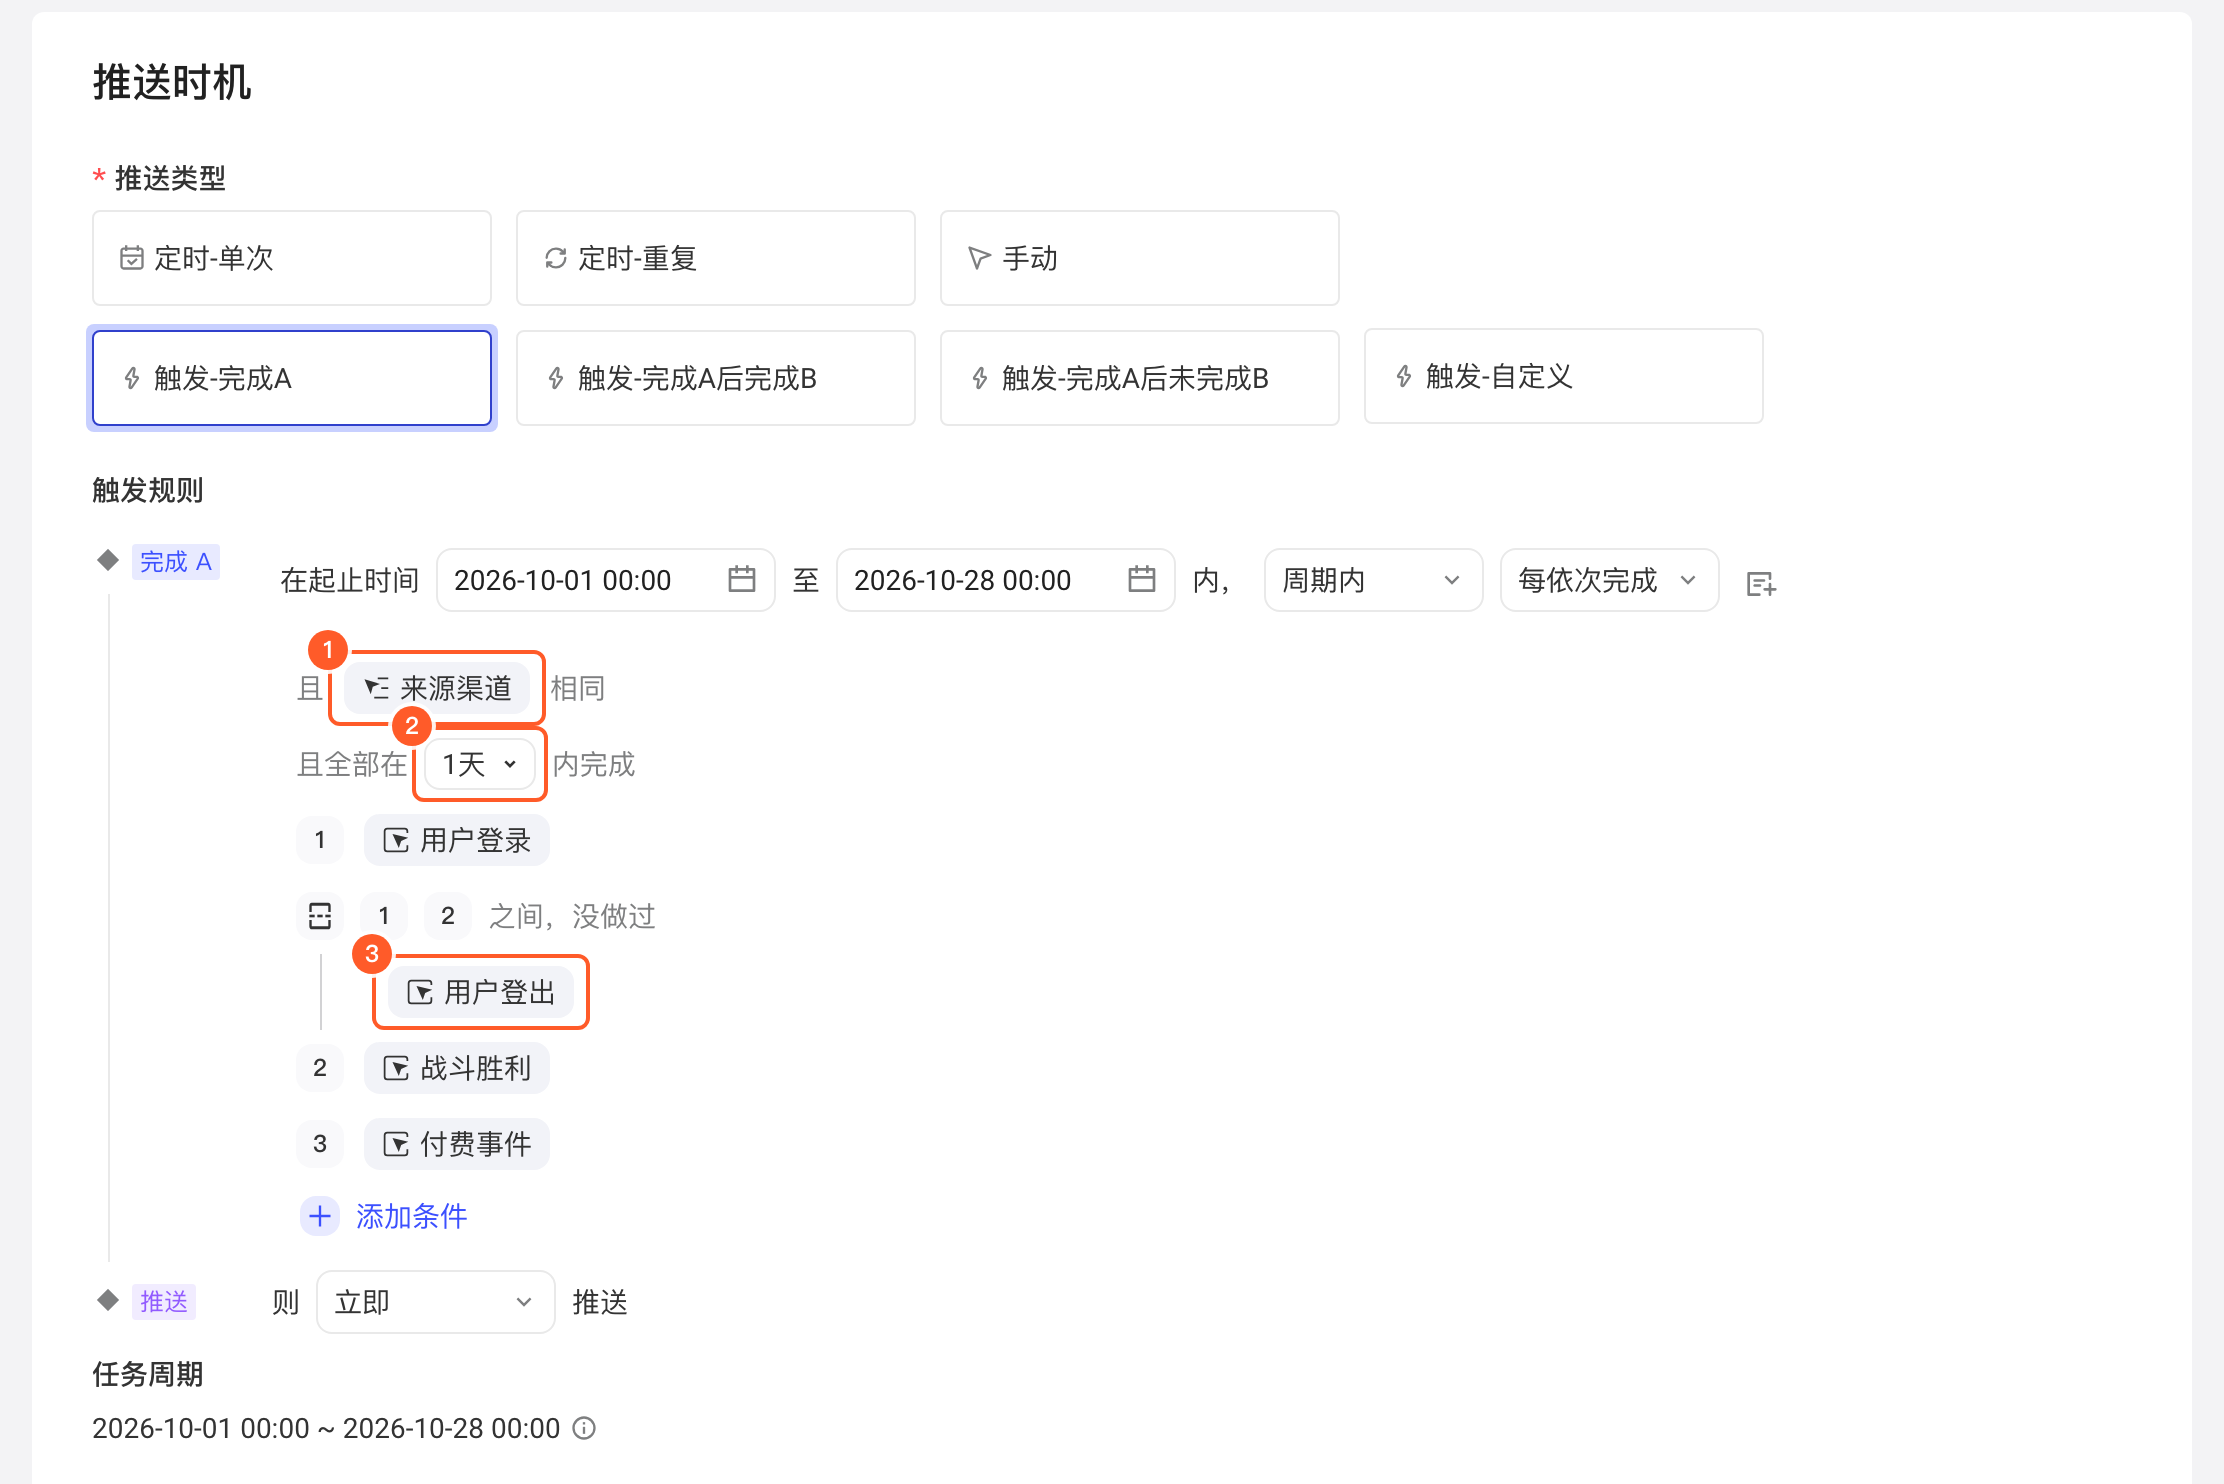Click the 用户登出 event chip

481,992
